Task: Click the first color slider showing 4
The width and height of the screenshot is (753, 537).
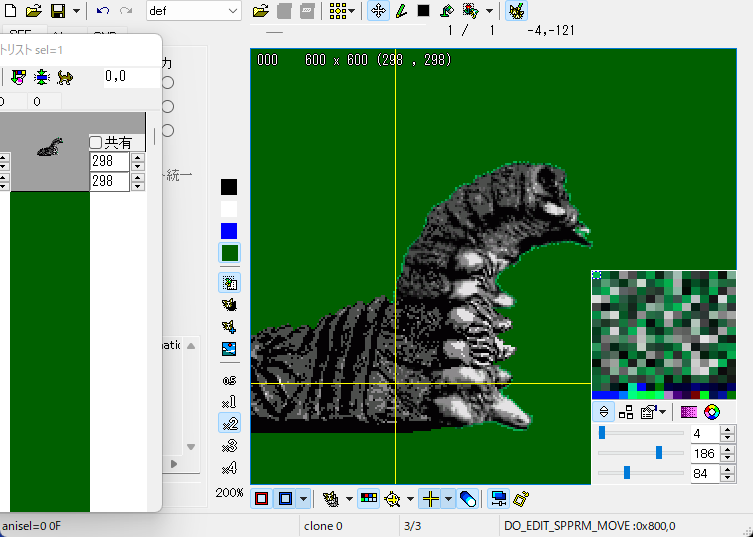Action: pos(641,433)
